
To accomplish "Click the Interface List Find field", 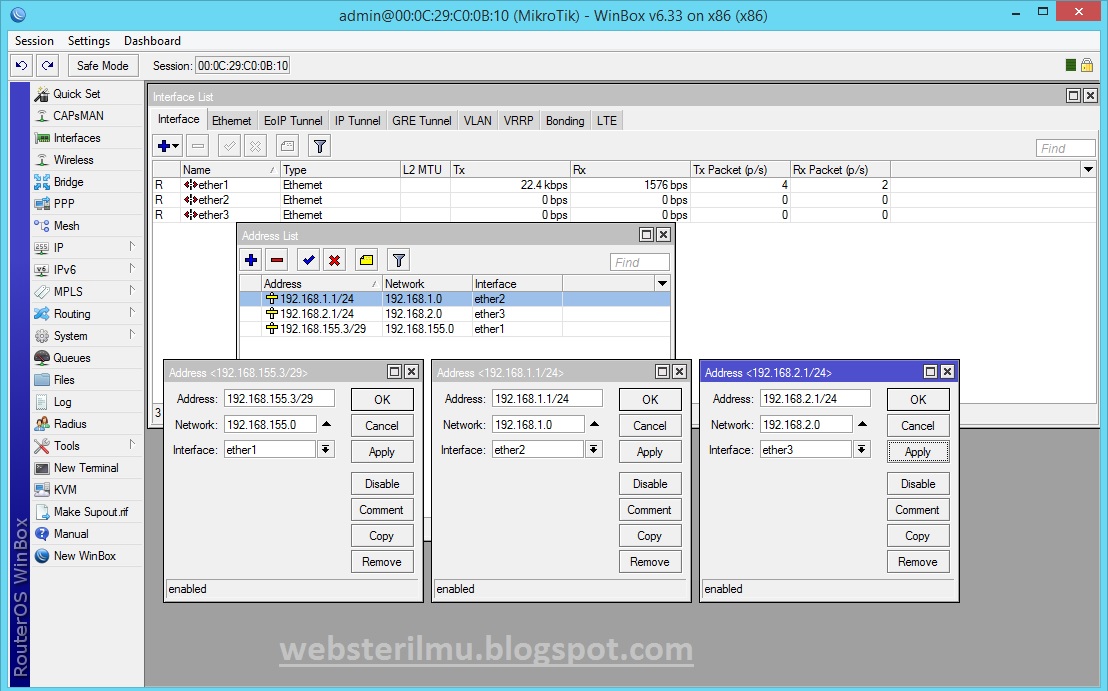I will (x=1066, y=148).
